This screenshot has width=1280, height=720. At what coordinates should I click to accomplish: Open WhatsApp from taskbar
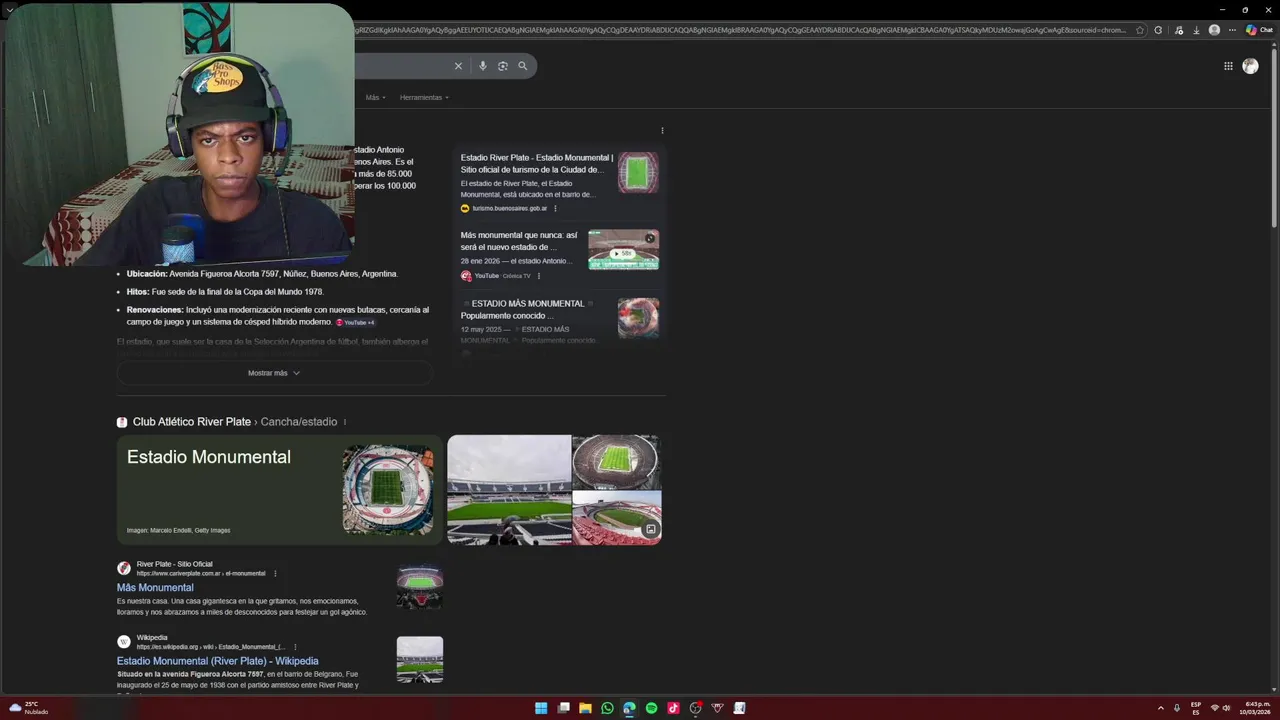(x=607, y=708)
